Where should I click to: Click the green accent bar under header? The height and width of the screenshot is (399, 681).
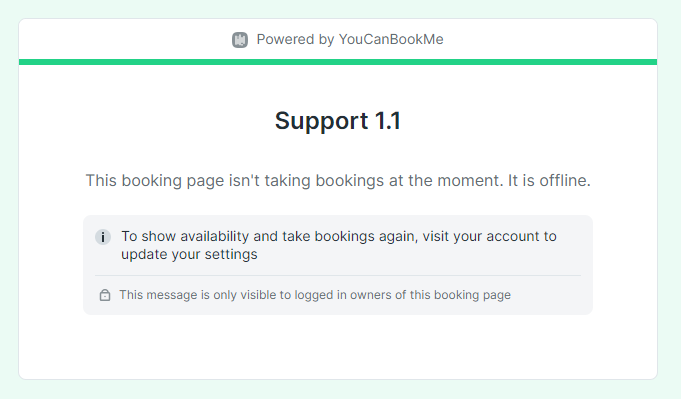tap(338, 62)
